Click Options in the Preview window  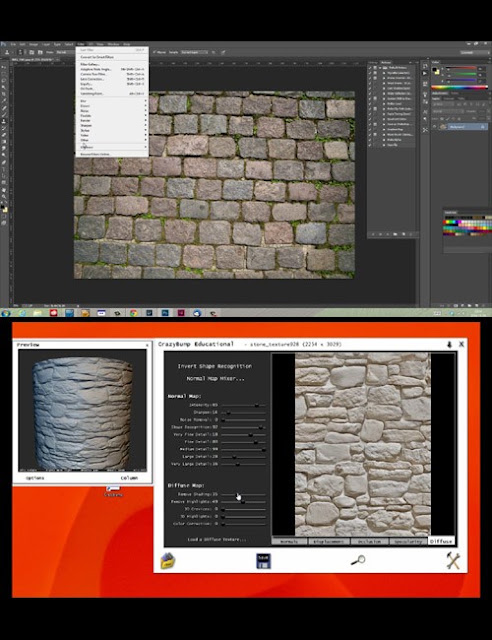tap(35, 478)
